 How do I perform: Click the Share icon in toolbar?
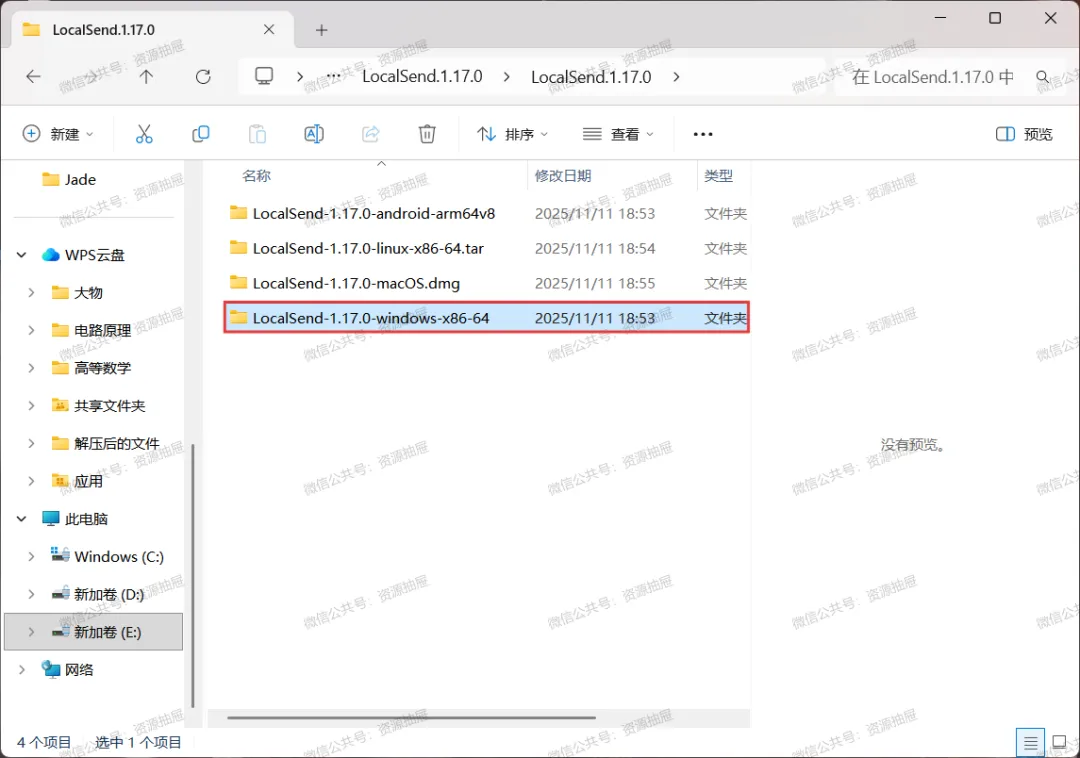(371, 134)
